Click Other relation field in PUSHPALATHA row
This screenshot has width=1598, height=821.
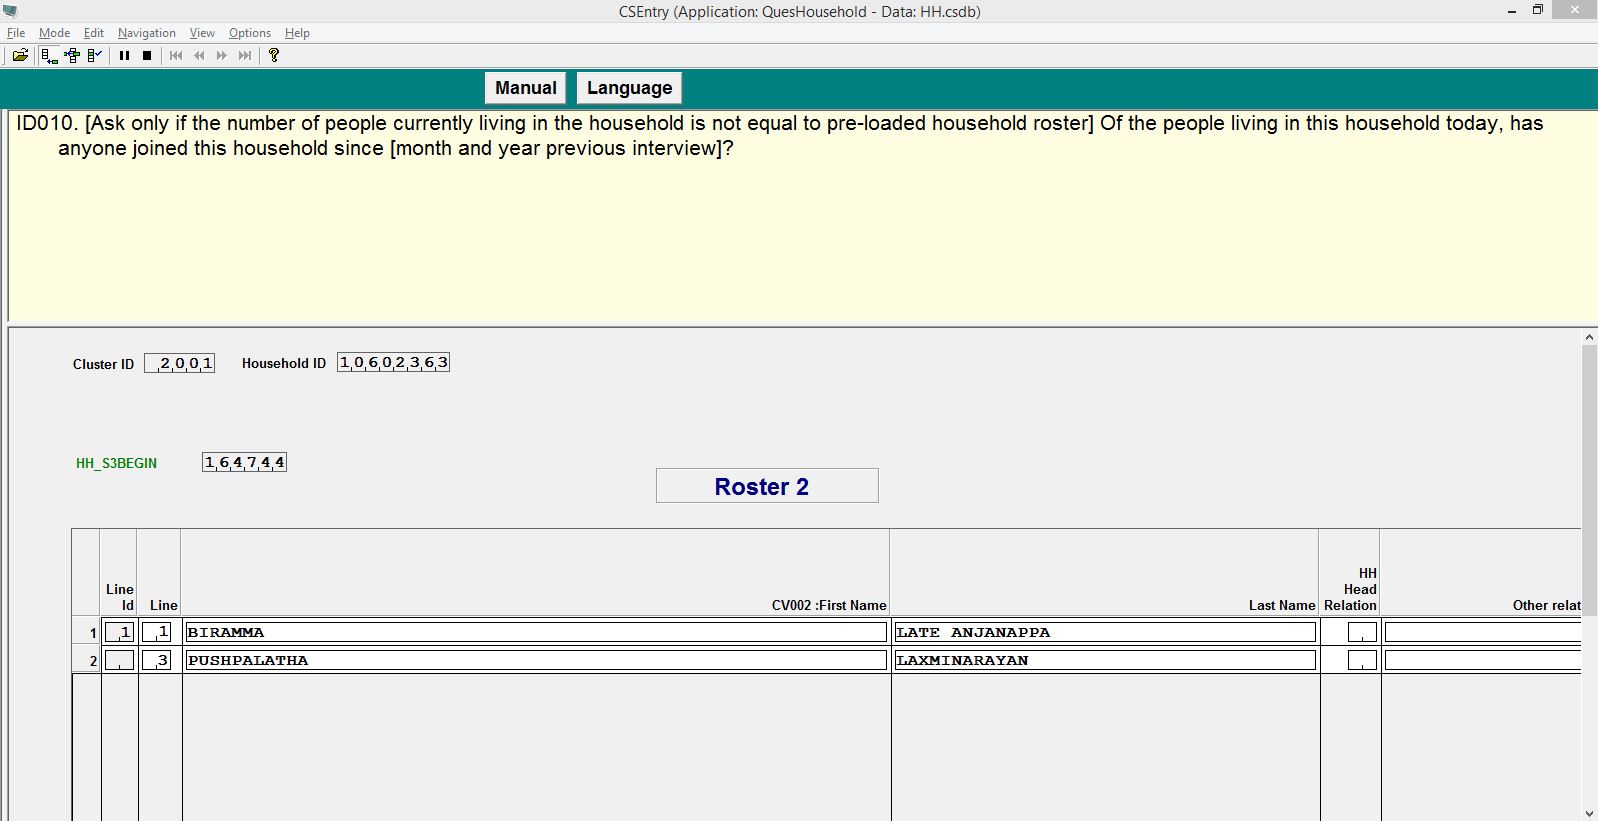tap(1482, 660)
